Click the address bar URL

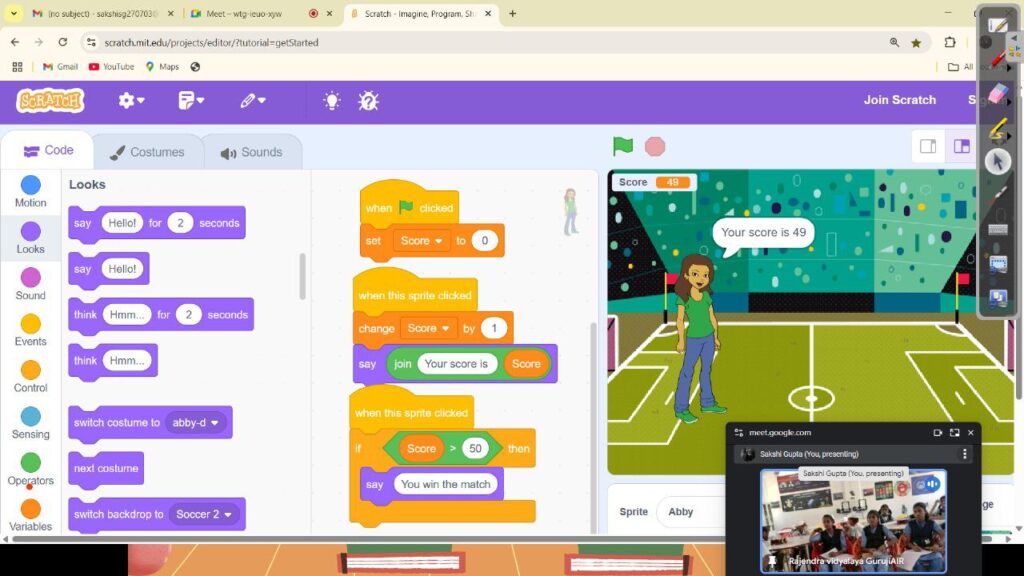pyautogui.click(x=212, y=42)
